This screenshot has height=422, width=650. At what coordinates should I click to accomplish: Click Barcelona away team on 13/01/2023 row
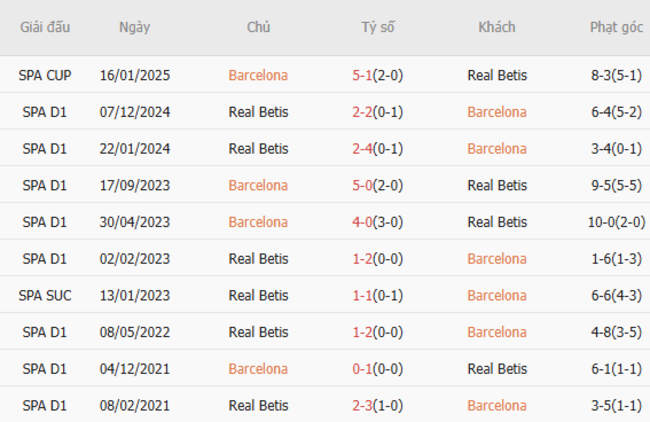click(x=497, y=296)
